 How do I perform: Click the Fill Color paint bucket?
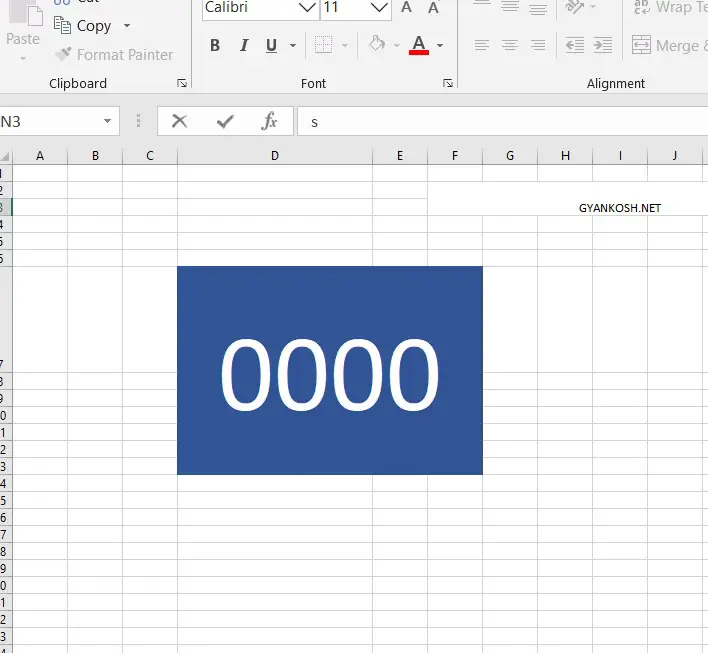tap(377, 45)
